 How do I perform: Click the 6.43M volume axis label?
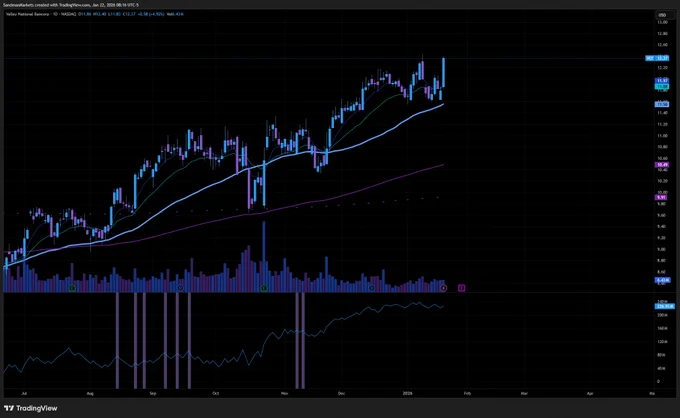(x=662, y=280)
